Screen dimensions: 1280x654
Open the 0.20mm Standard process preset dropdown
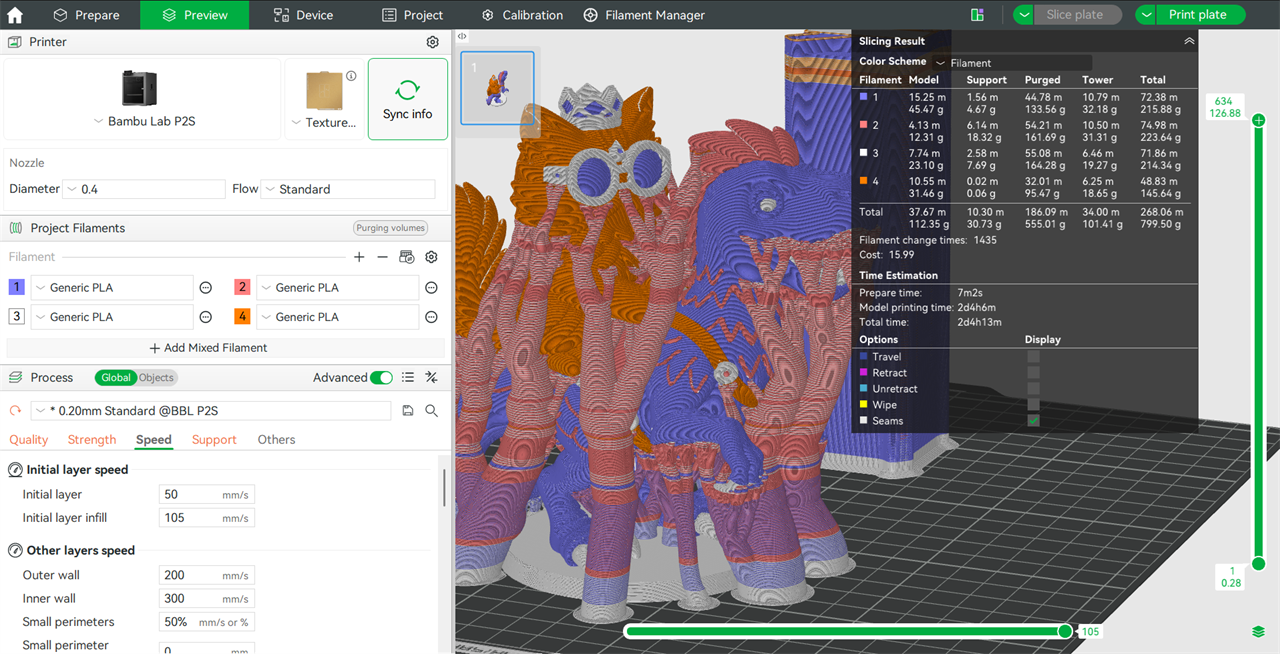(x=211, y=411)
